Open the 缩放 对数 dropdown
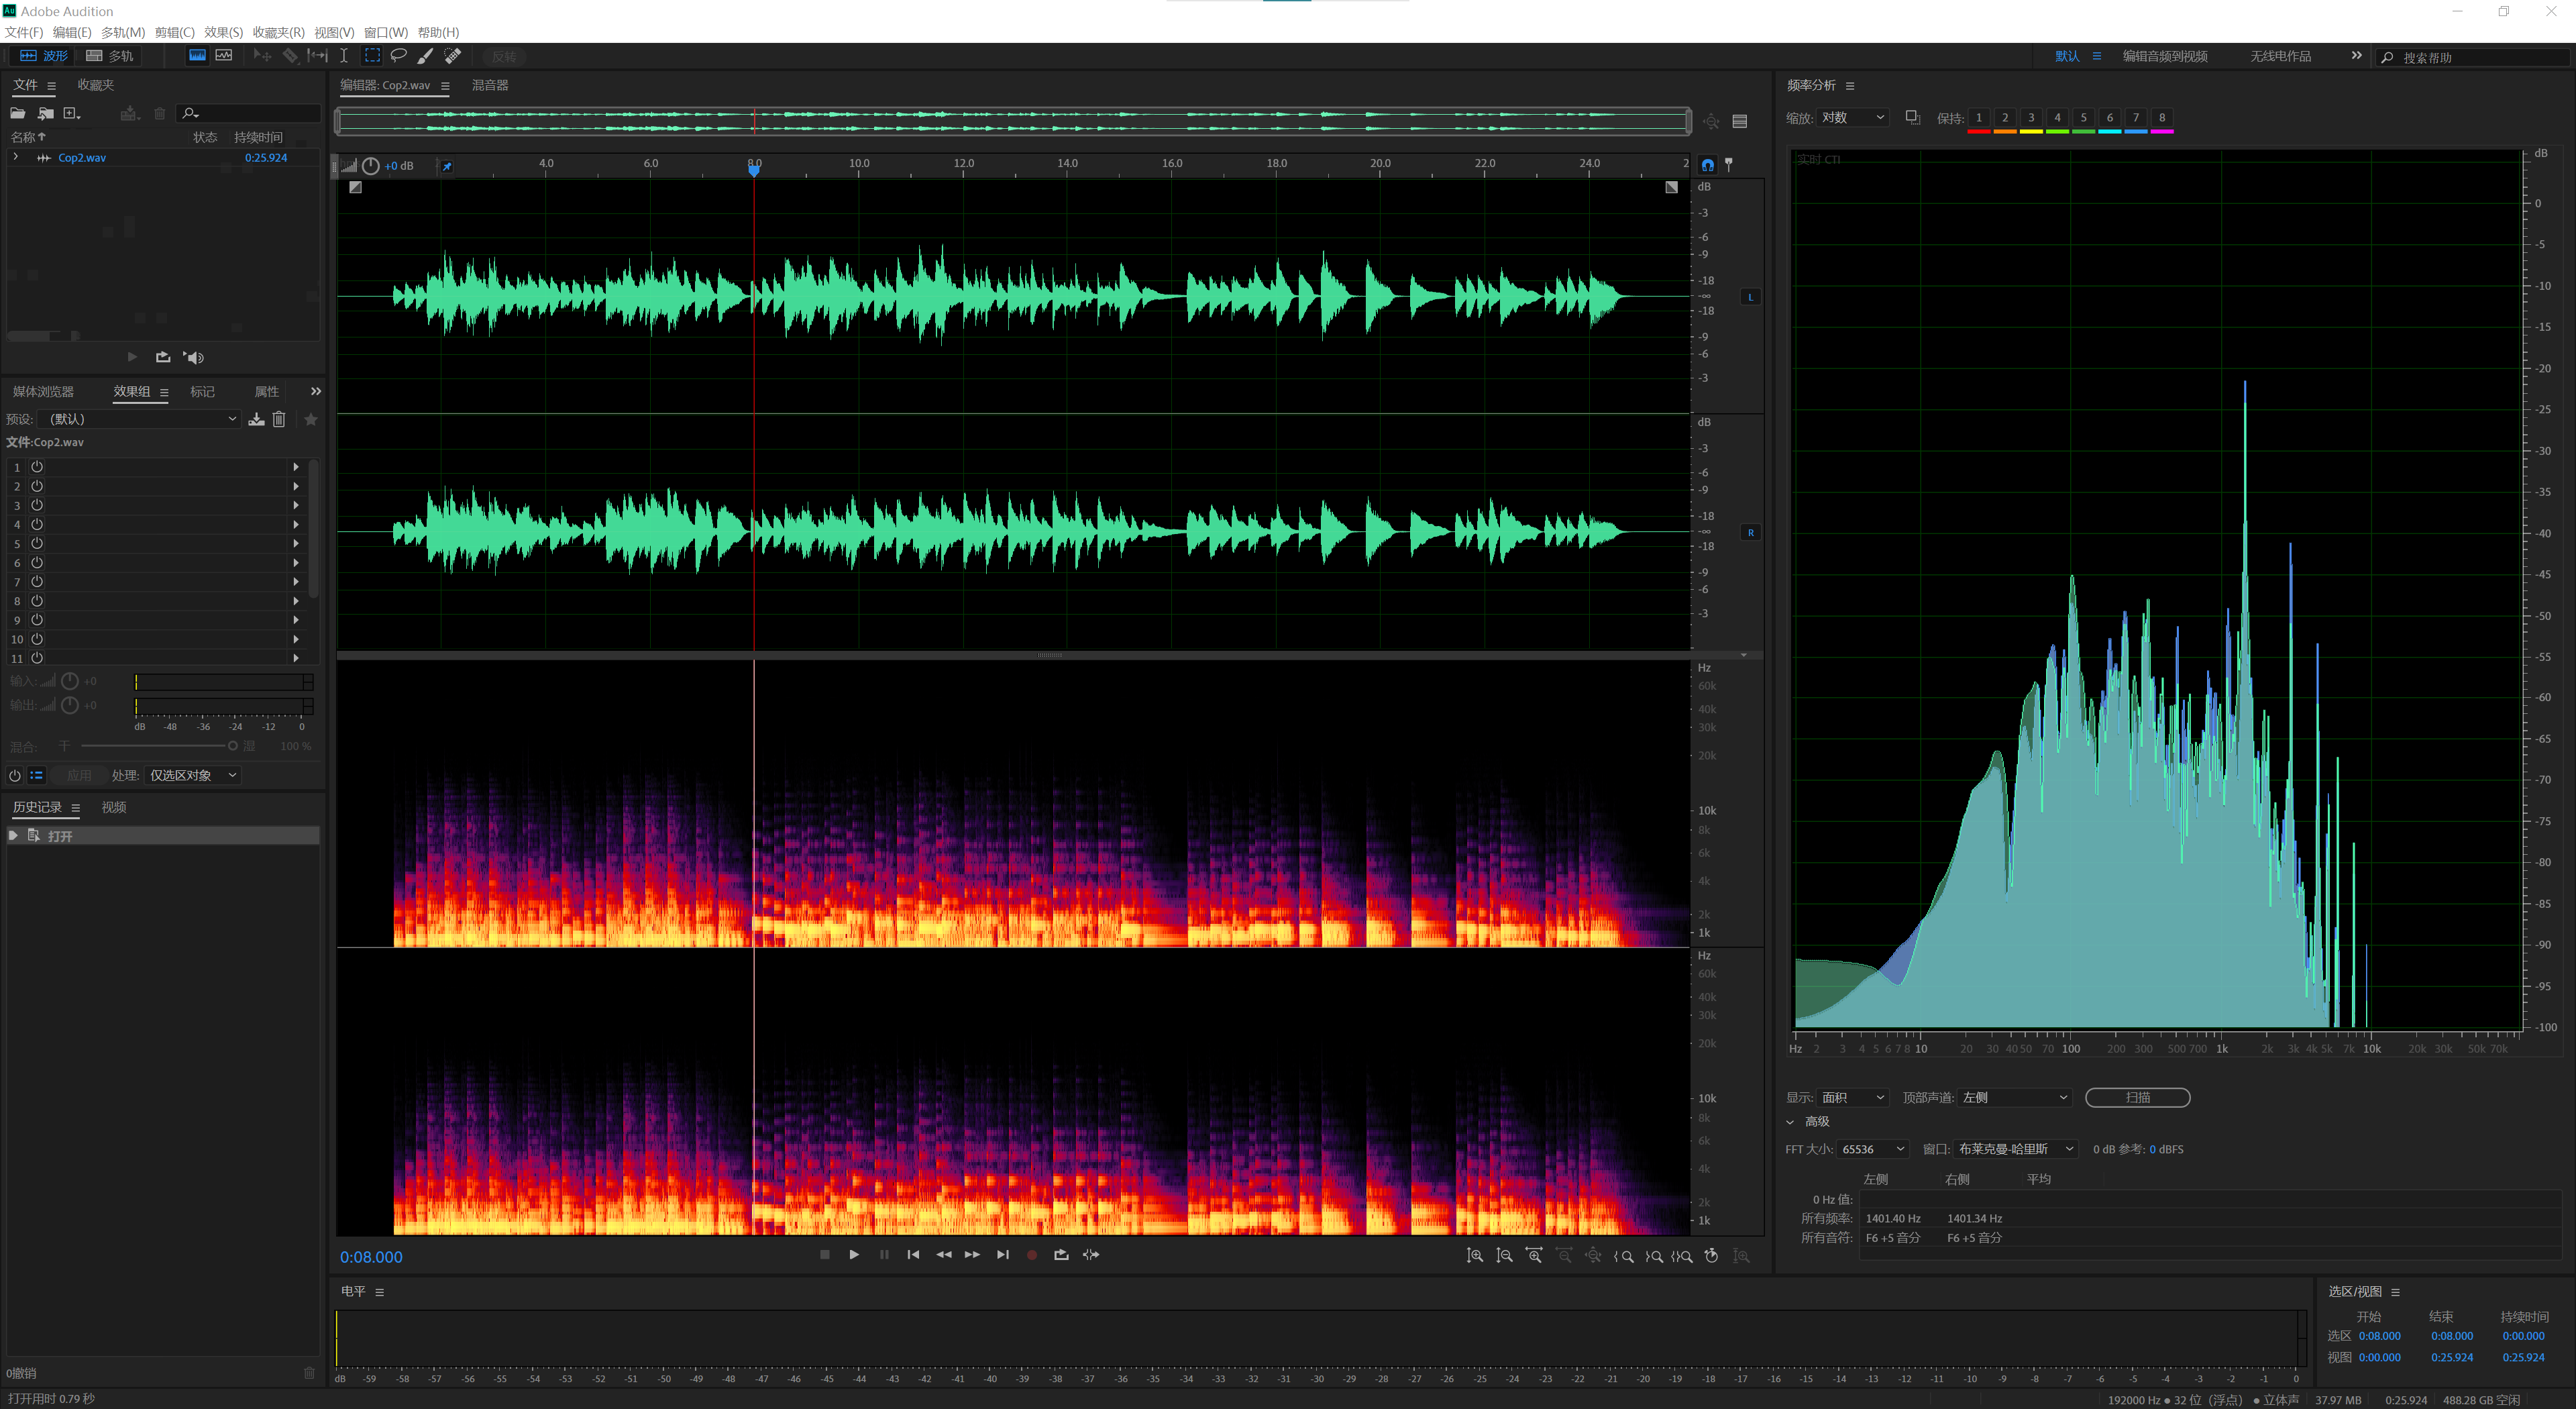This screenshot has width=2576, height=1409. (1853, 117)
